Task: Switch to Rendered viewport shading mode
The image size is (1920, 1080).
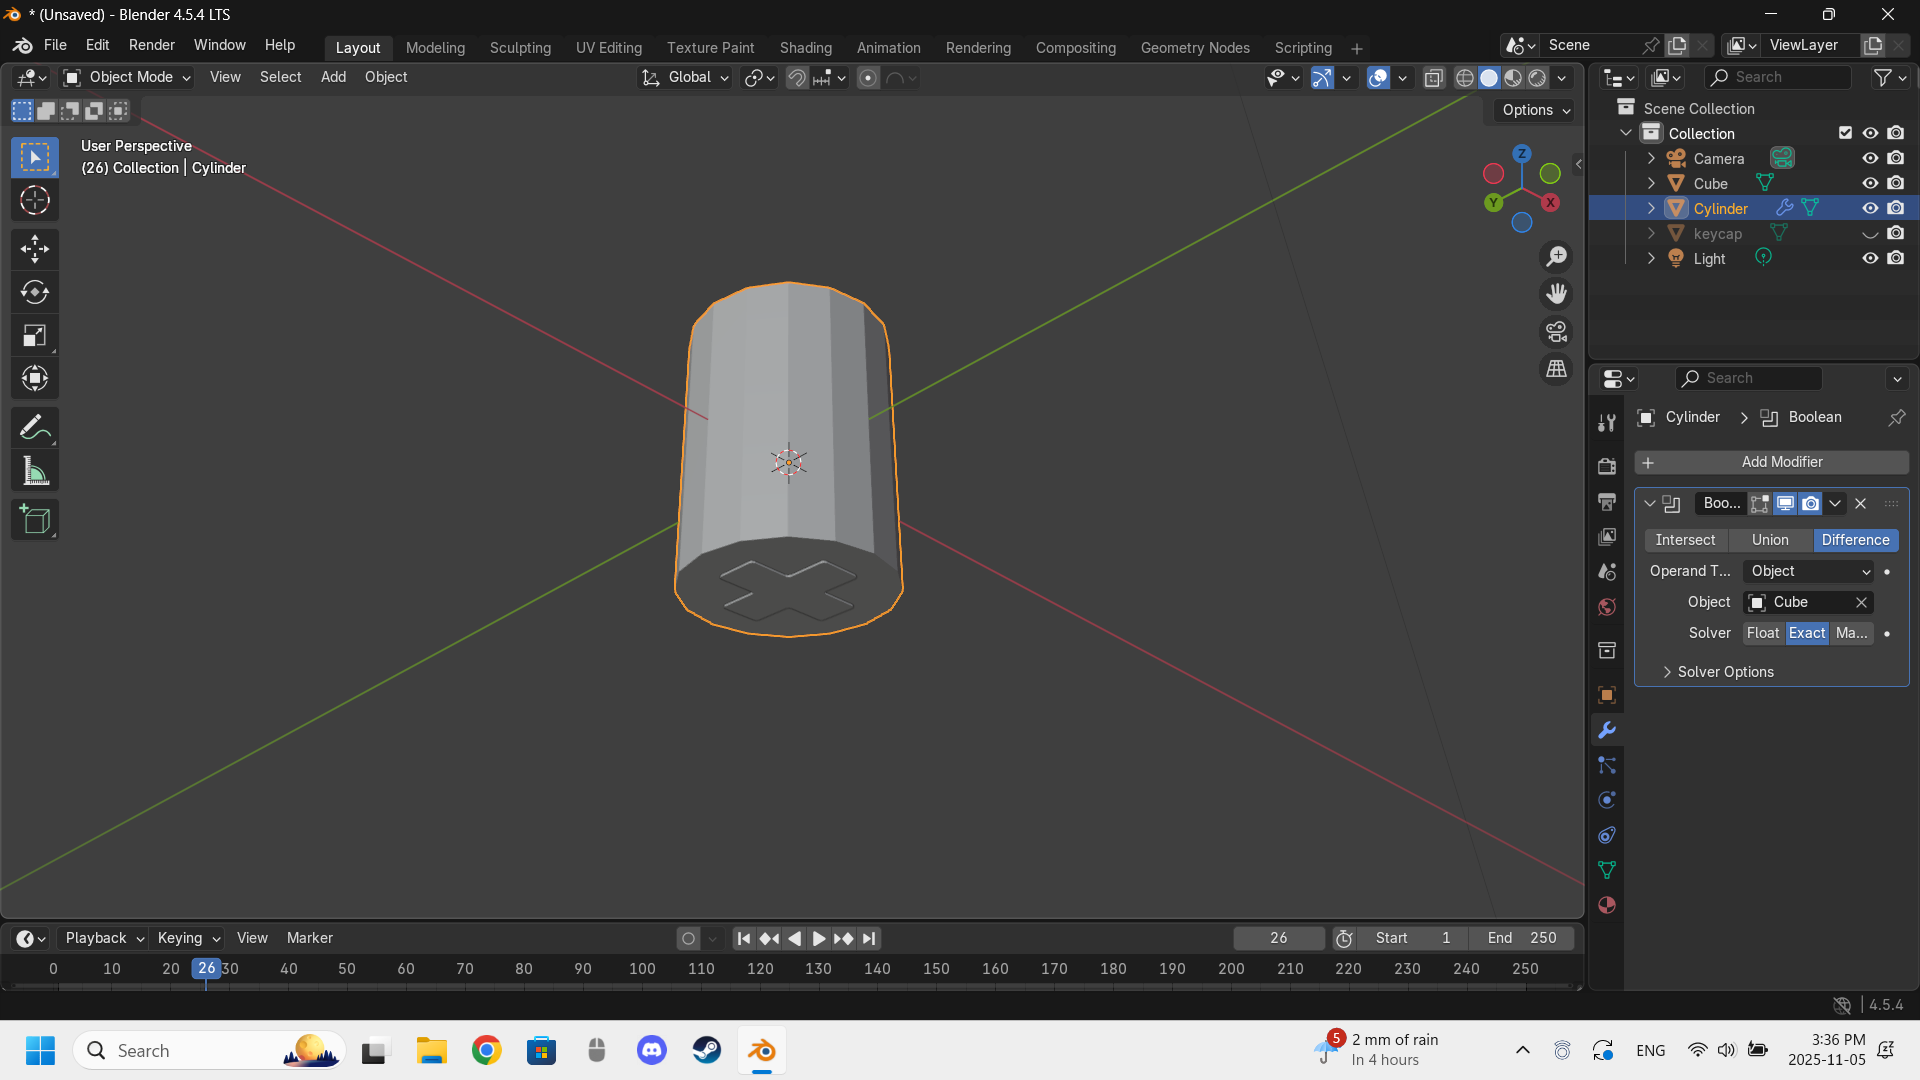Action: click(1538, 78)
